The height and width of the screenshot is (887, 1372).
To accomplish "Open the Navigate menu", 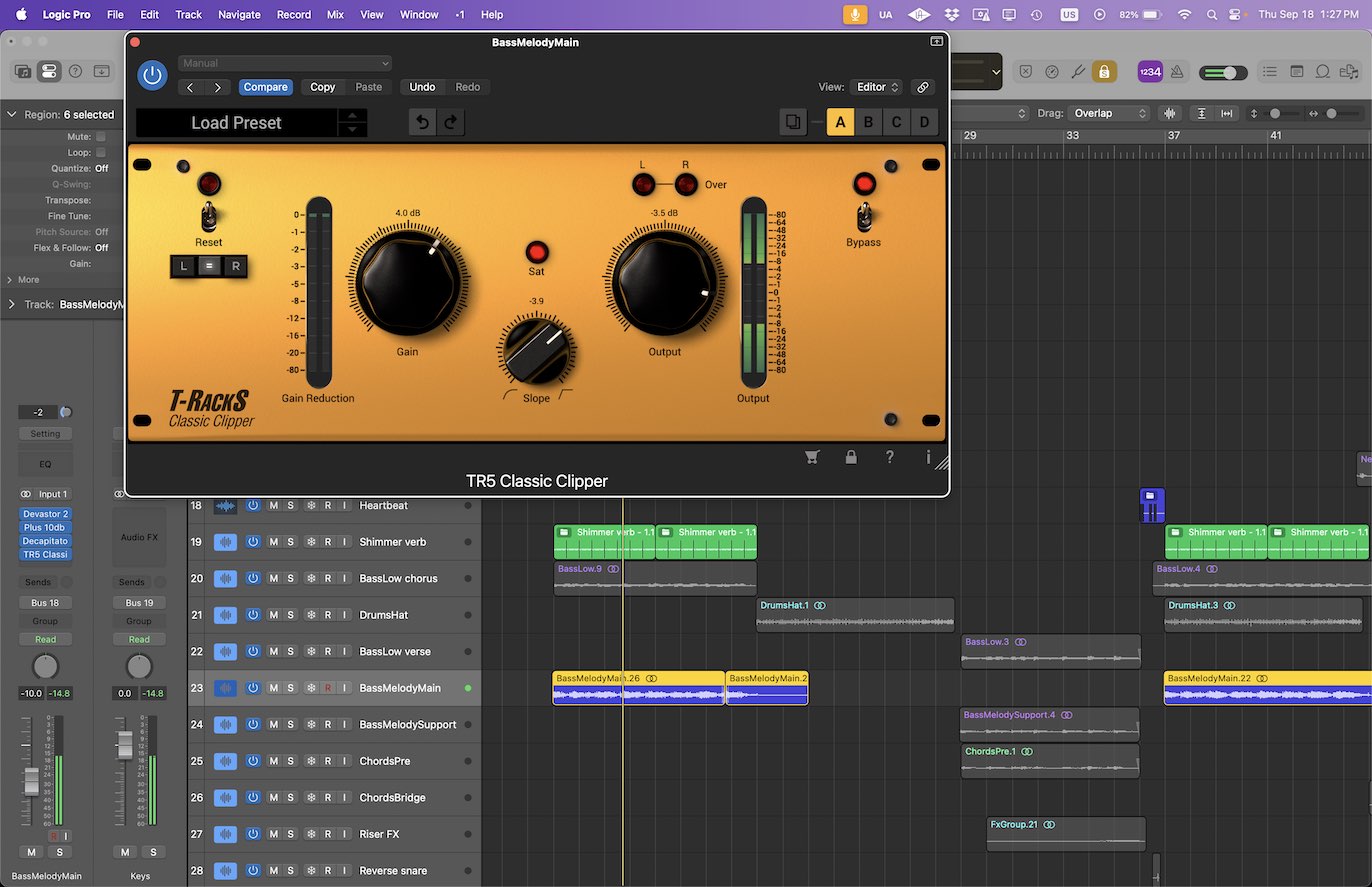I will [239, 15].
